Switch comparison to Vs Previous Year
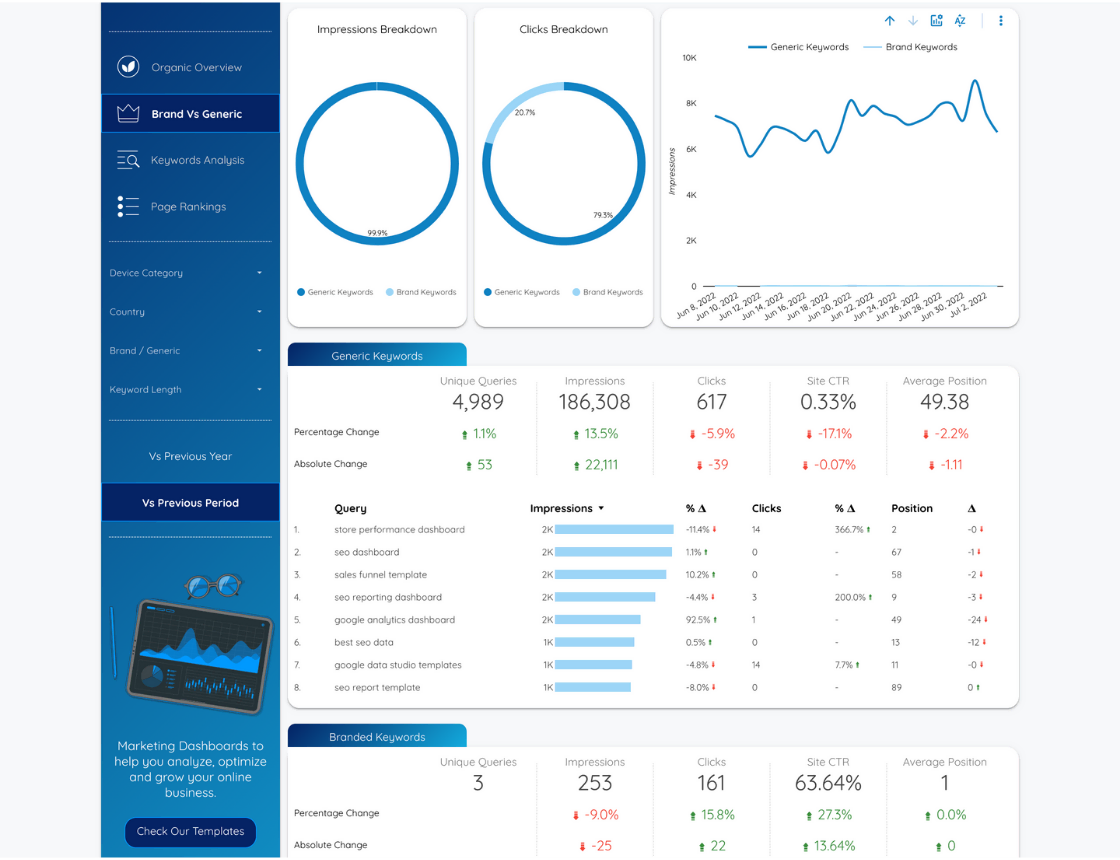This screenshot has width=1120, height=860. point(190,455)
